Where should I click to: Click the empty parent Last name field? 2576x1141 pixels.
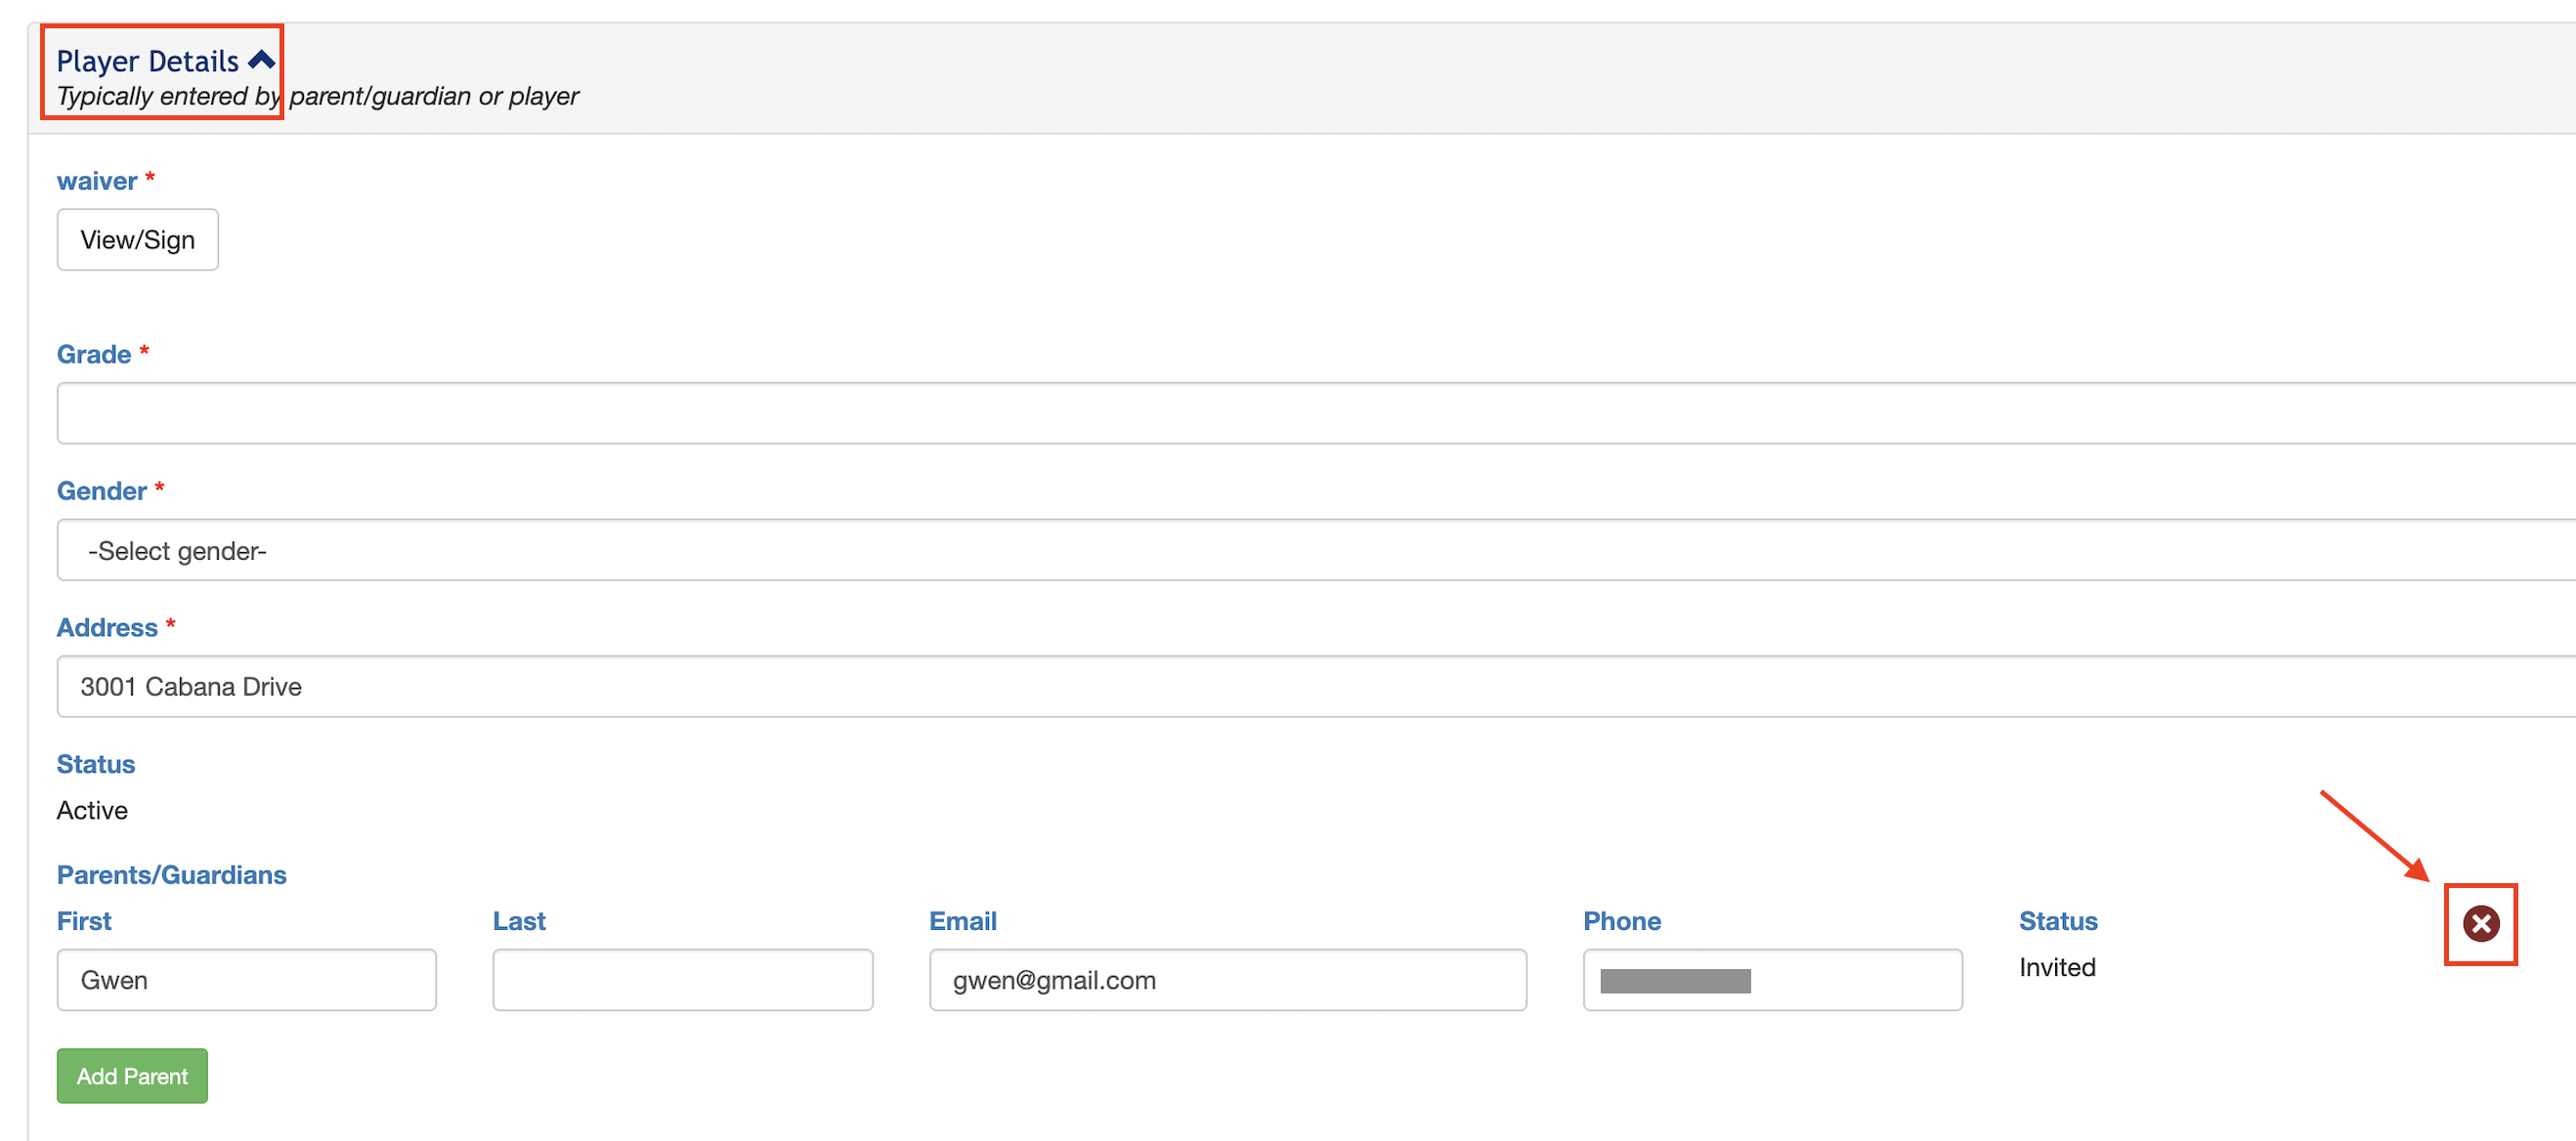pyautogui.click(x=682, y=980)
